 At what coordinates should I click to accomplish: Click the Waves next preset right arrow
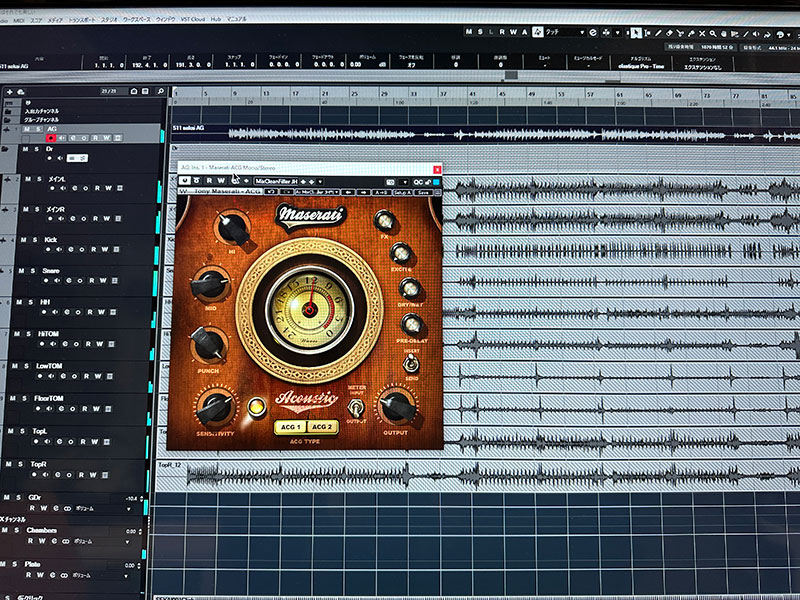[363, 192]
